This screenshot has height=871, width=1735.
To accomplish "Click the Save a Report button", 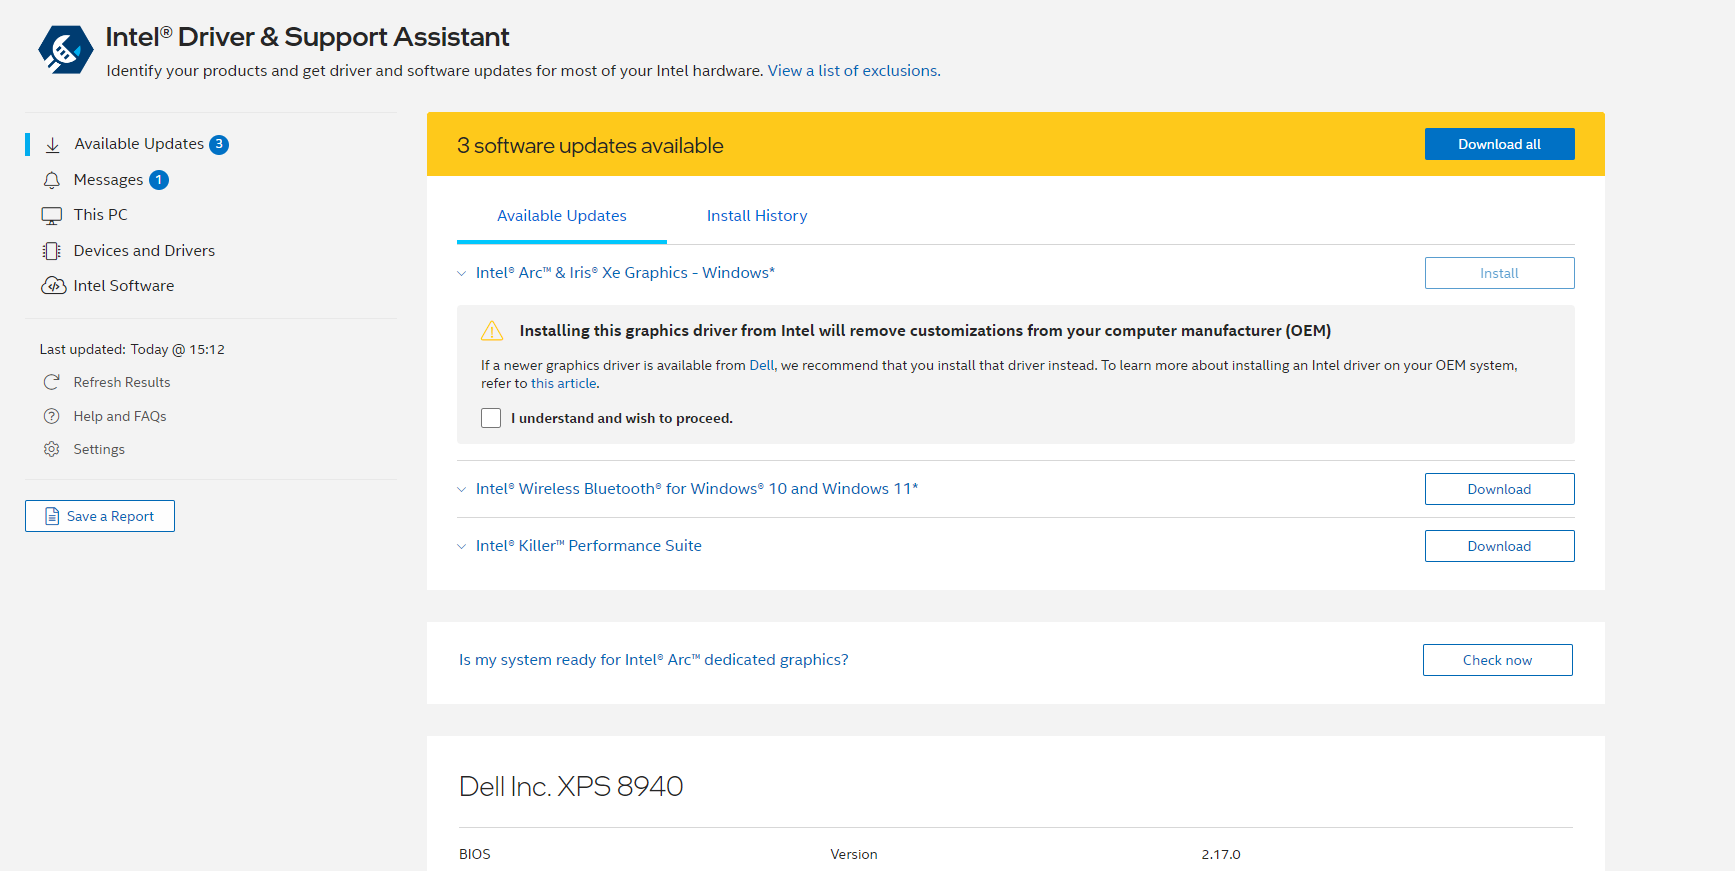I will point(100,516).
